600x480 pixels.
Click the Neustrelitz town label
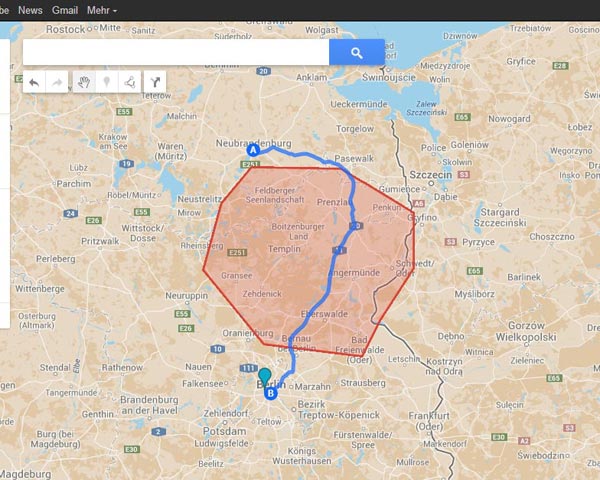tap(200, 199)
